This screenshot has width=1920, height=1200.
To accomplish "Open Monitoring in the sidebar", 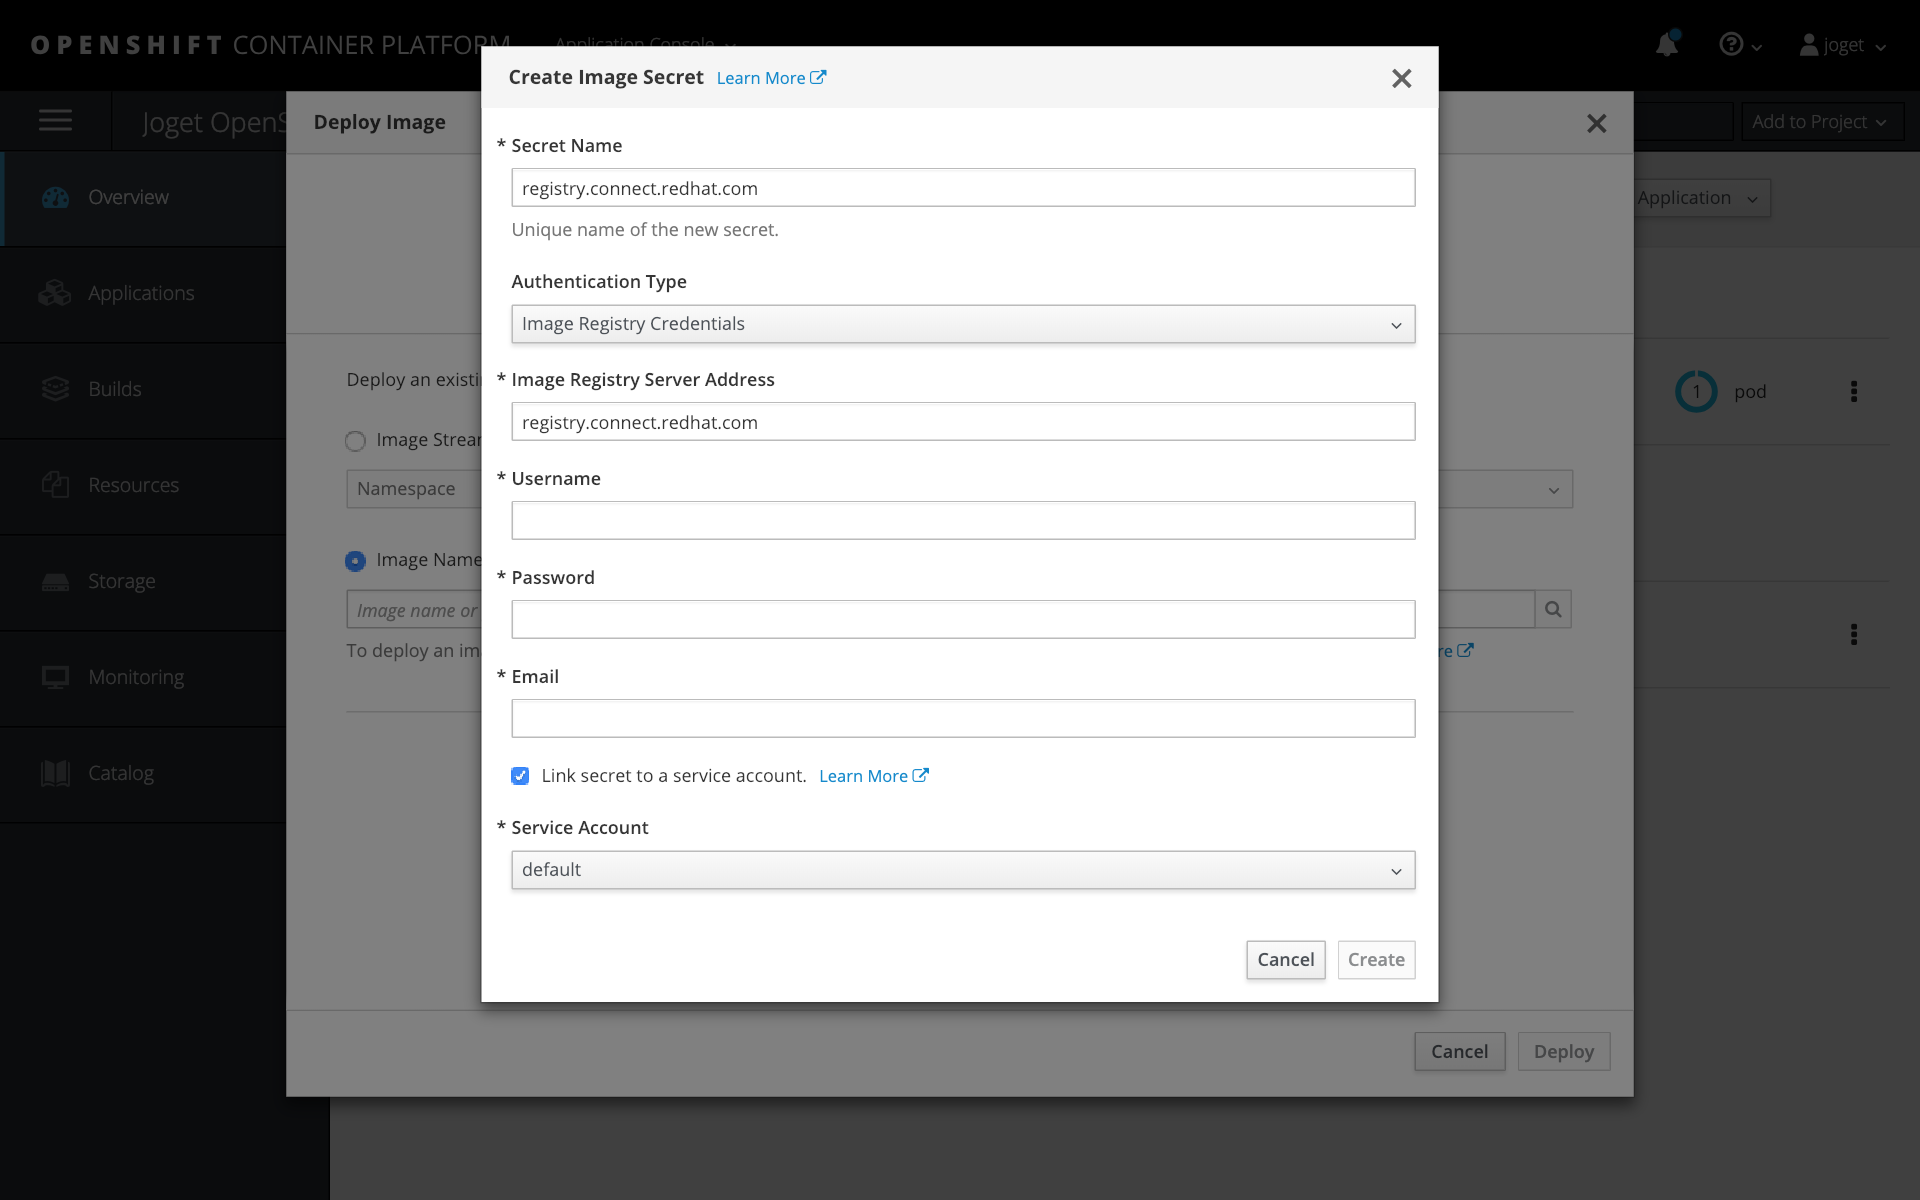I will coord(136,677).
